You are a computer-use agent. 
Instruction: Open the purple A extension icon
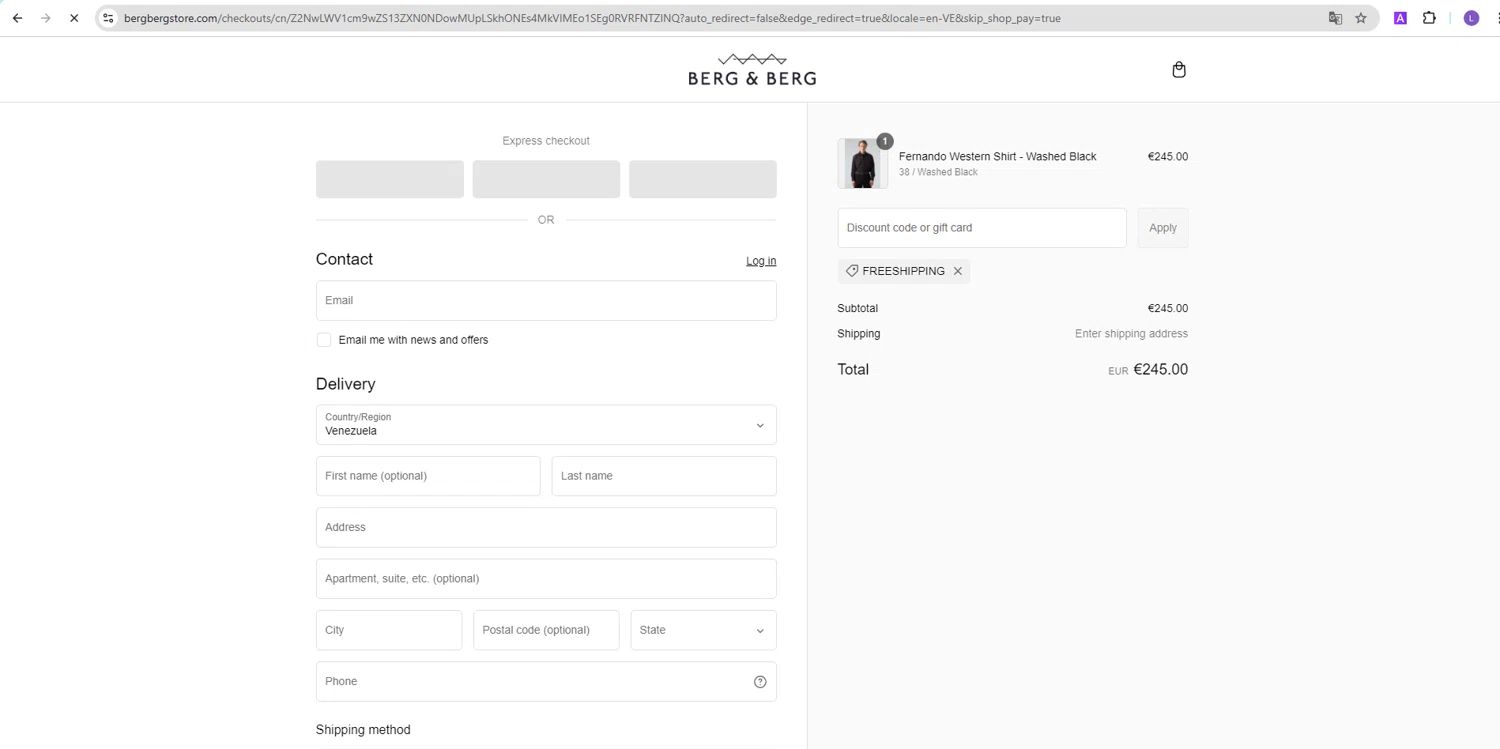click(1400, 18)
